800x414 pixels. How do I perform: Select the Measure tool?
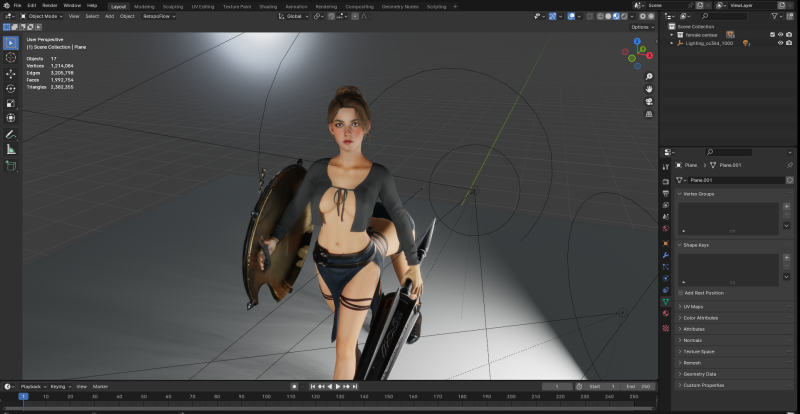tap(11, 149)
